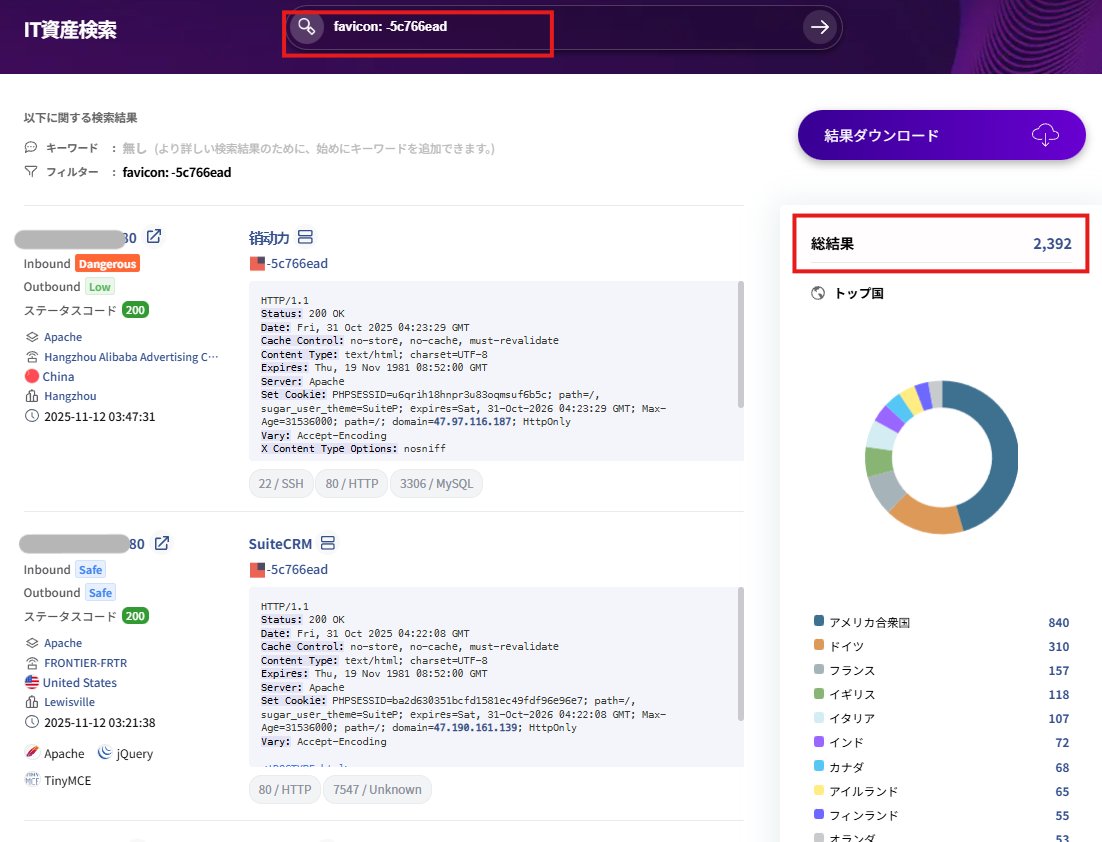Viewport: 1102px width, 842px height.
Task: Open the -5c766ead favicon hash link
Action: click(x=293, y=263)
